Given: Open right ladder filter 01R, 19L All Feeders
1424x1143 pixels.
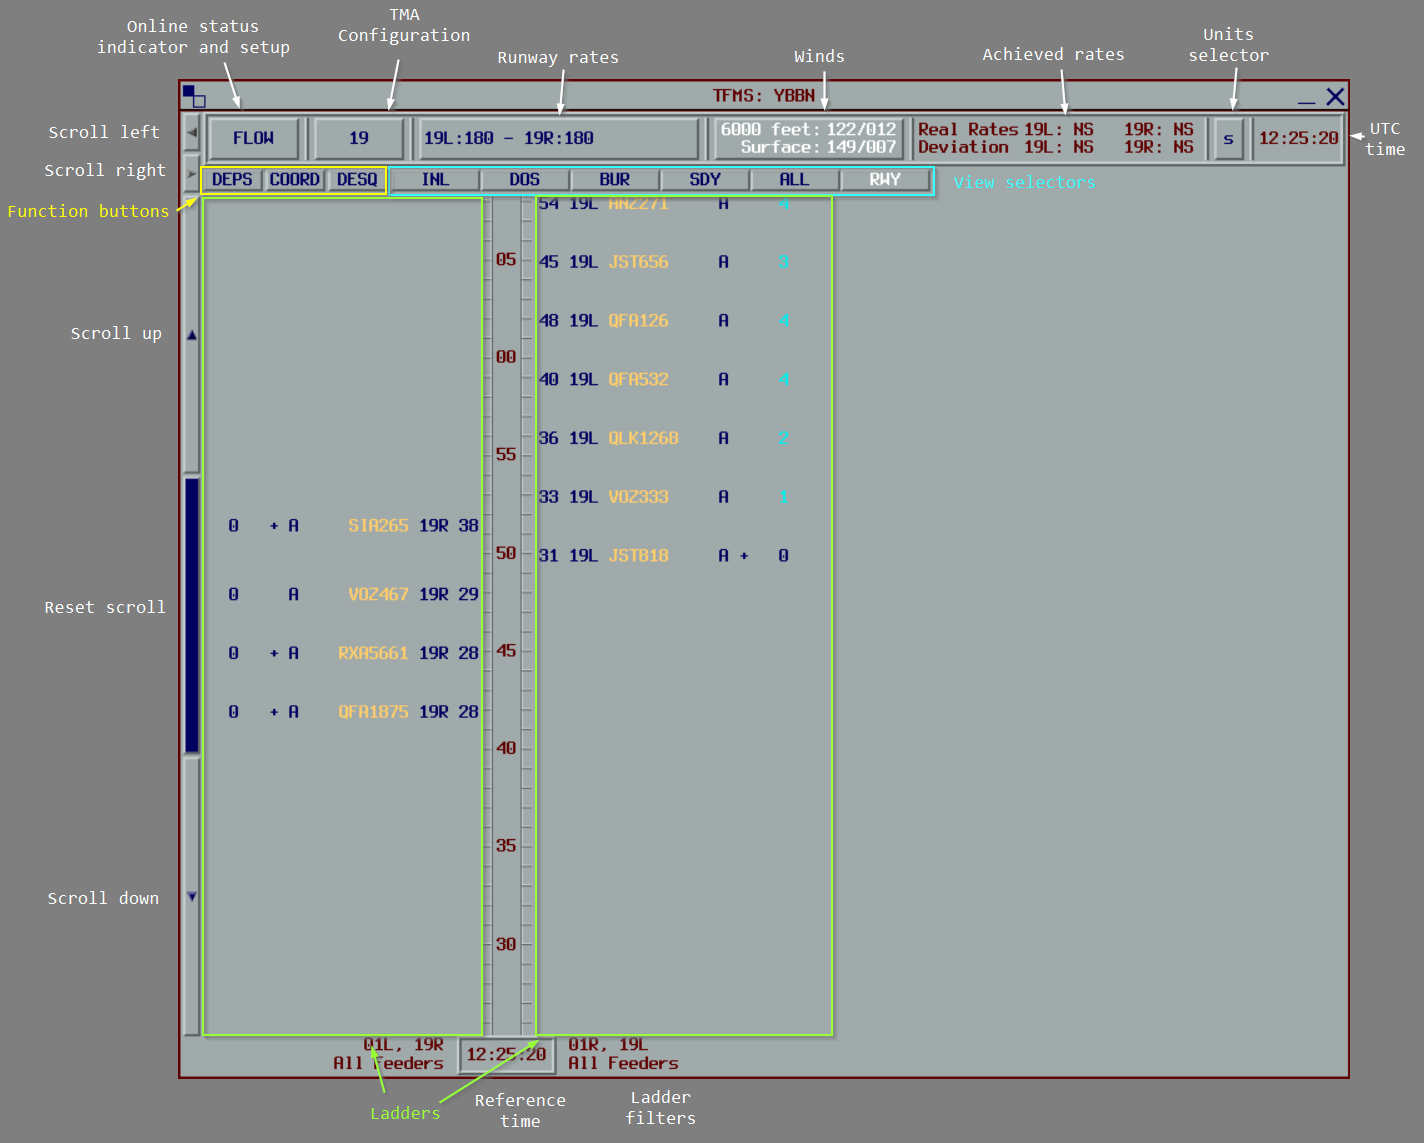Looking at the screenshot, I should tap(623, 1054).
